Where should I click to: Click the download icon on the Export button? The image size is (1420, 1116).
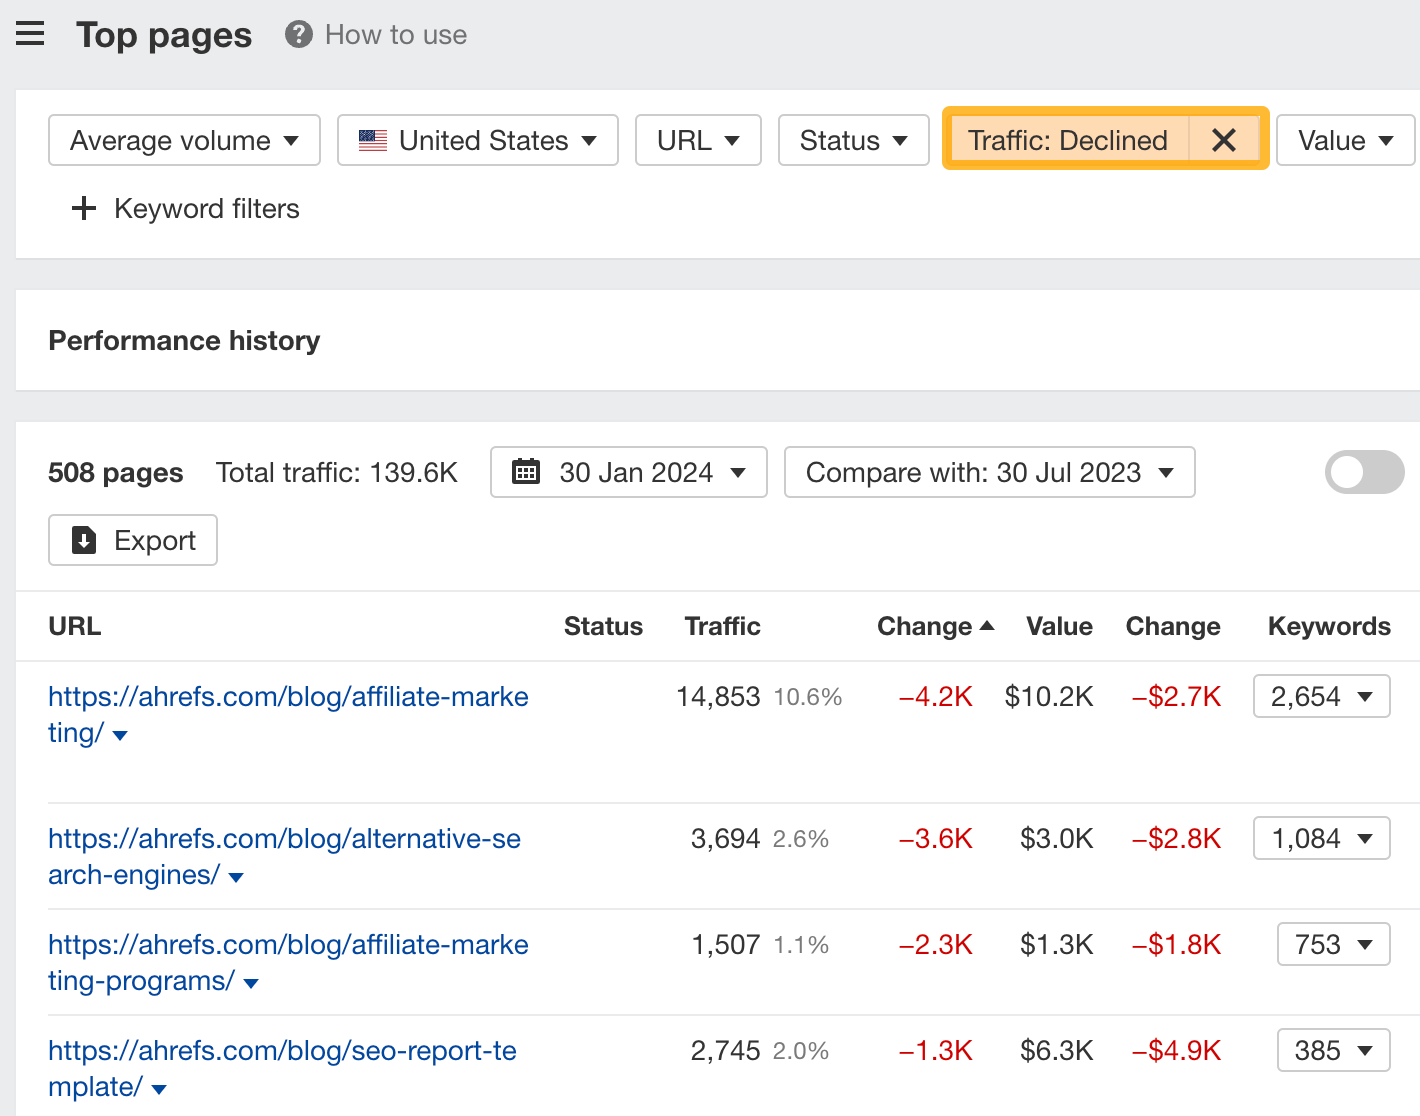(84, 540)
